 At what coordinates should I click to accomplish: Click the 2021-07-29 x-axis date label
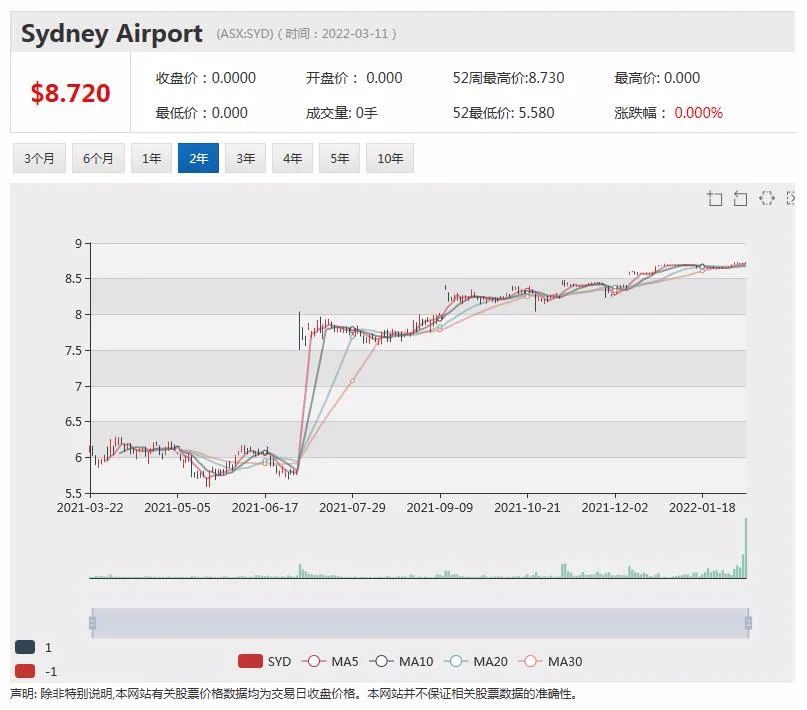(352, 507)
